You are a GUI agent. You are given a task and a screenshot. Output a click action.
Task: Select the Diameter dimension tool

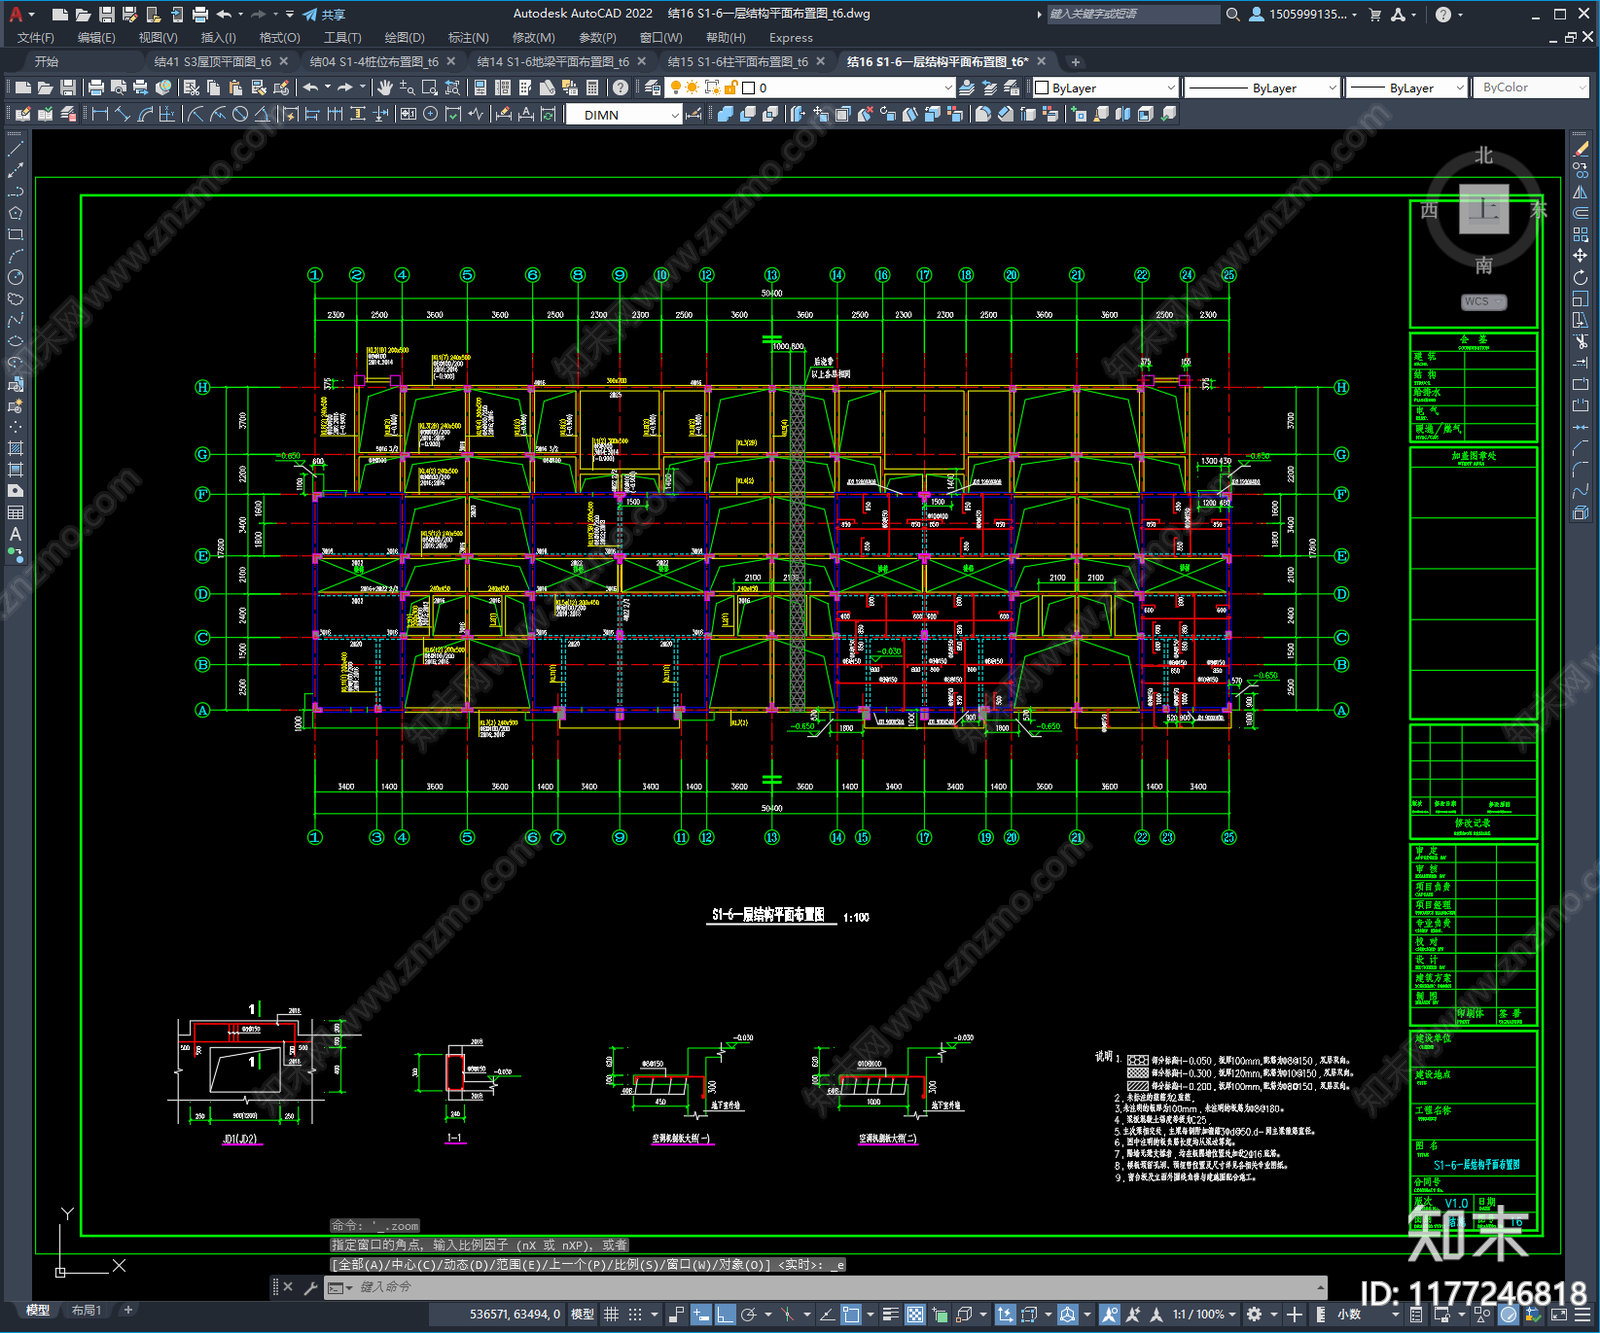240,114
